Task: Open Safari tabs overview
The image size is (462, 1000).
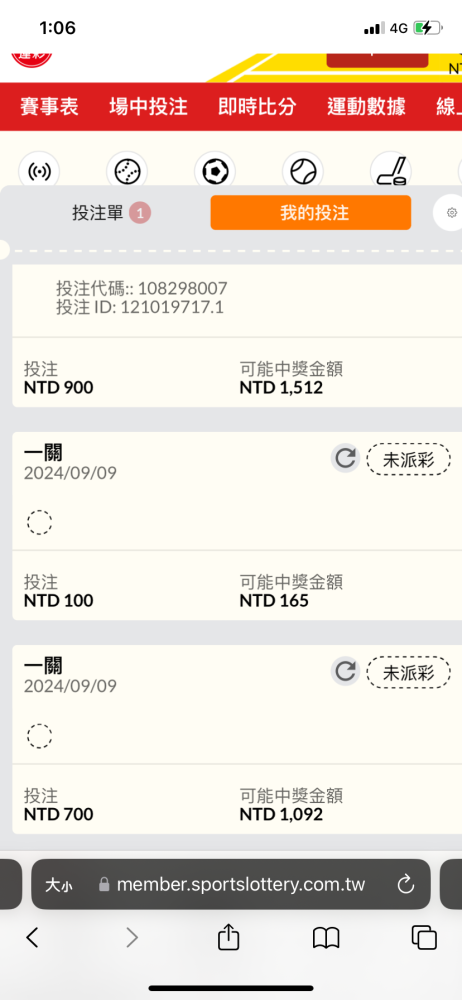Action: coord(424,938)
